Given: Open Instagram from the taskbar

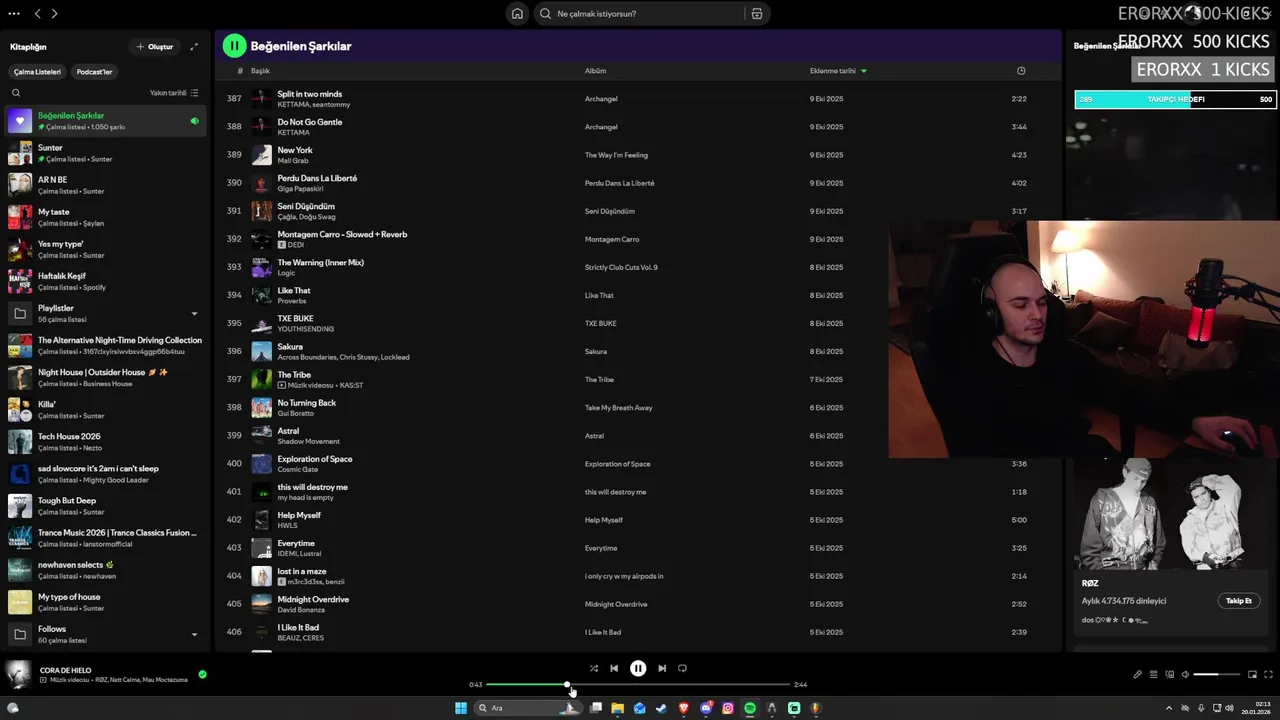Looking at the screenshot, I should click(x=727, y=708).
